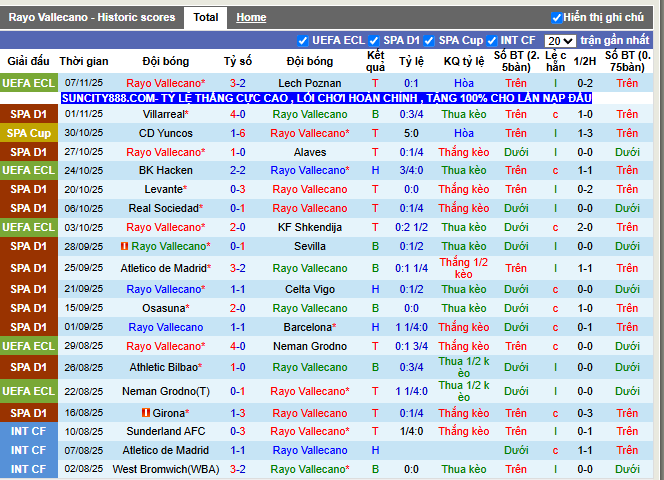664x480 pixels.
Task: Click the half-time score 0-3 in Girona row
Action: click(x=585, y=413)
